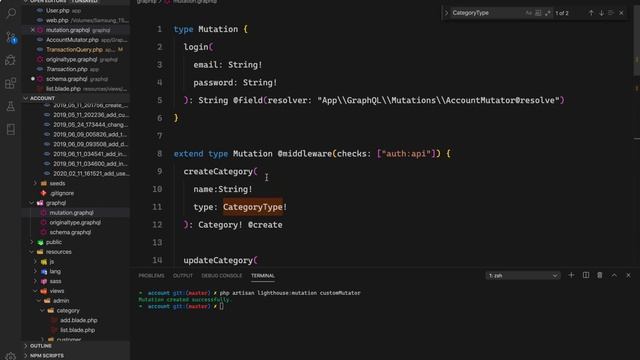Open the Search view in activity bar
640x360 pixels.
point(11,13)
